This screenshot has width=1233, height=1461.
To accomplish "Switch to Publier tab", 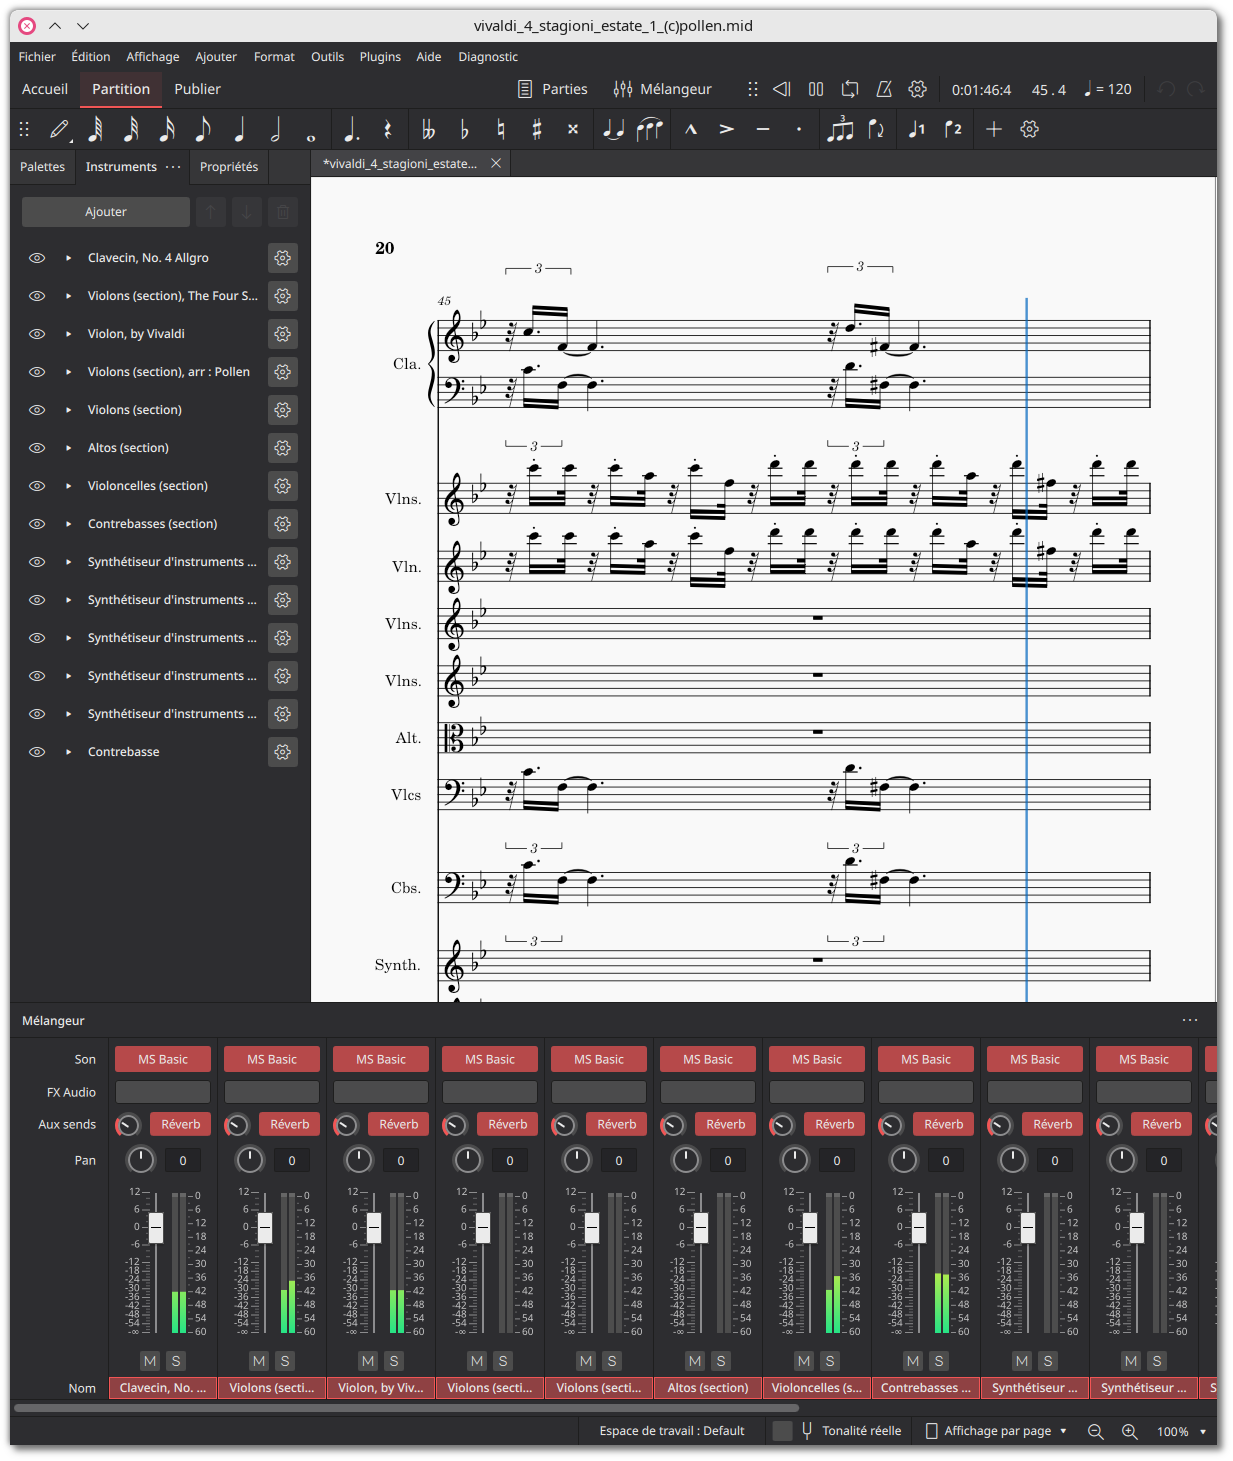I will coord(197,89).
